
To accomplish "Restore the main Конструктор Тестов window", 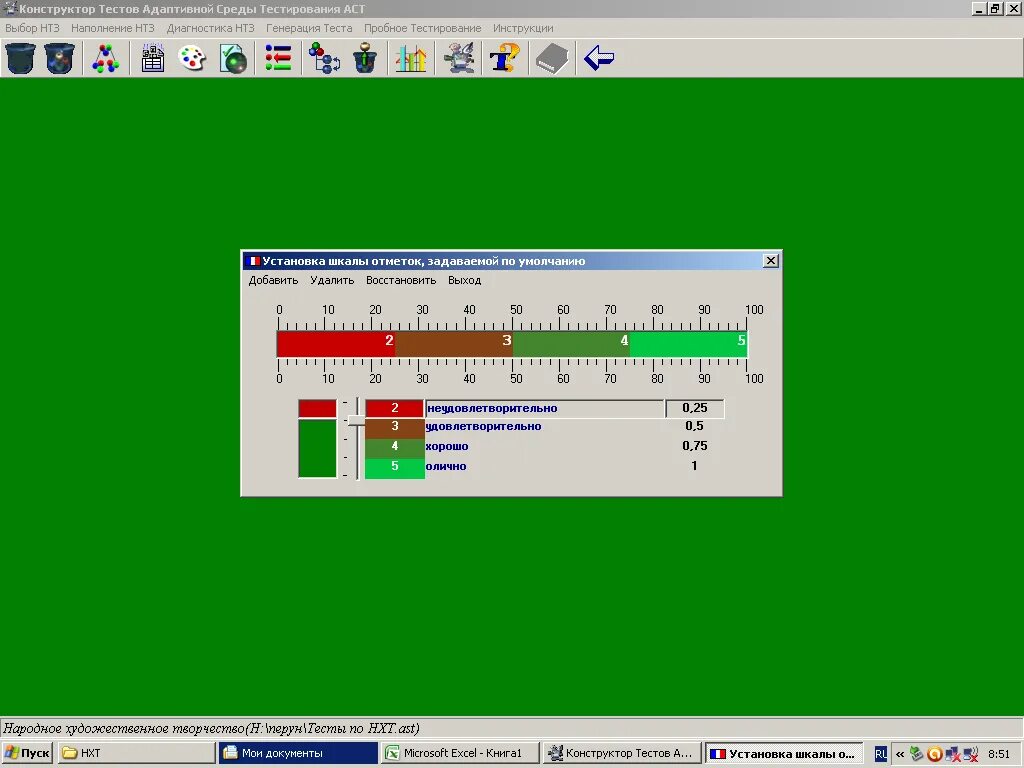I will pyautogui.click(x=995, y=8).
